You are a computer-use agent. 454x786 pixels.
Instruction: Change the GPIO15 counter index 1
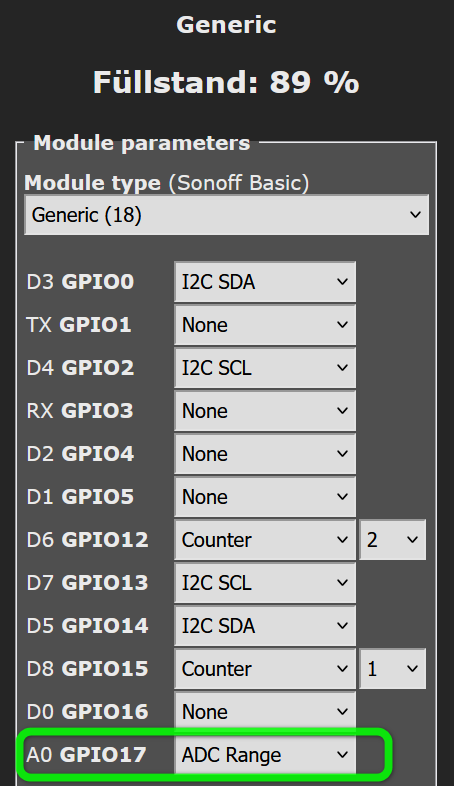(x=393, y=669)
